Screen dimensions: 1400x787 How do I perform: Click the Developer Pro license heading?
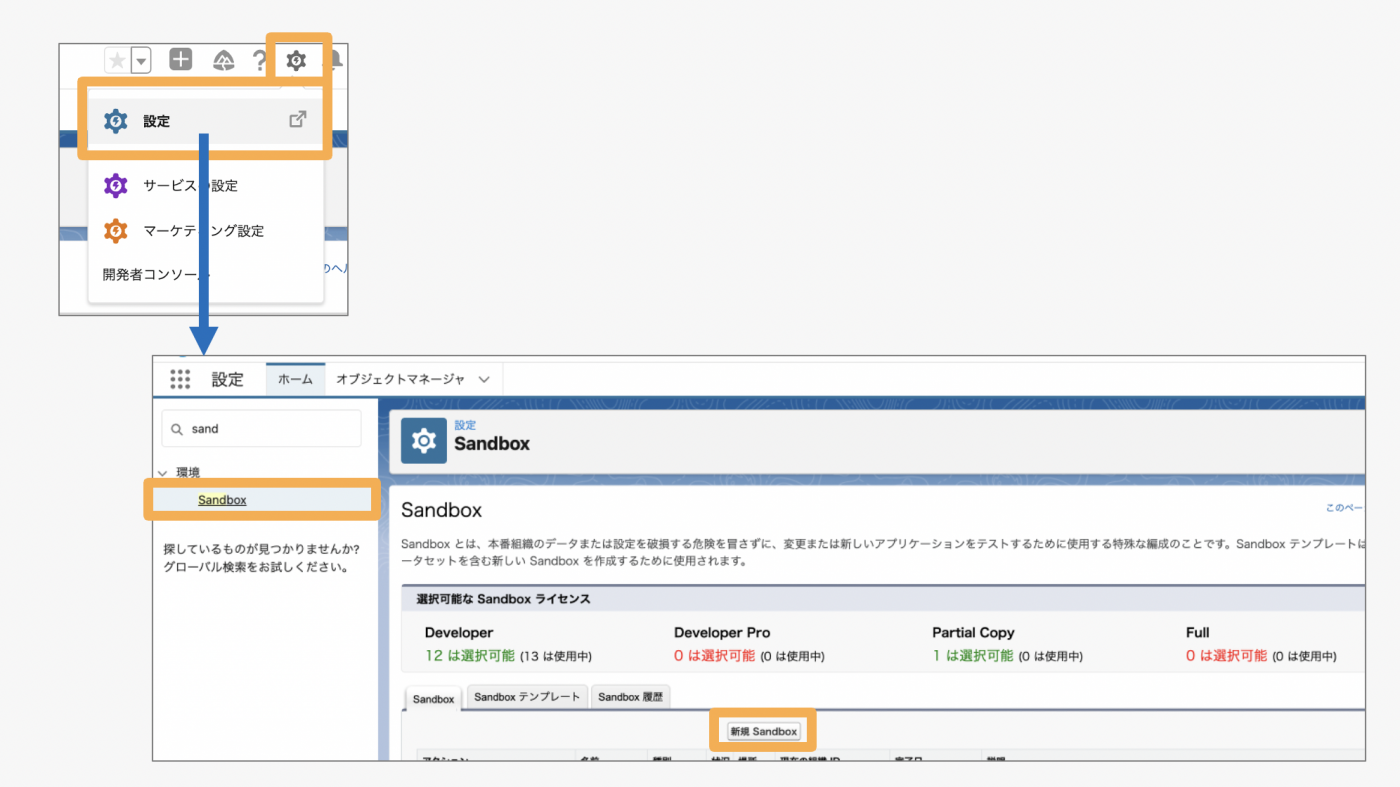(722, 633)
